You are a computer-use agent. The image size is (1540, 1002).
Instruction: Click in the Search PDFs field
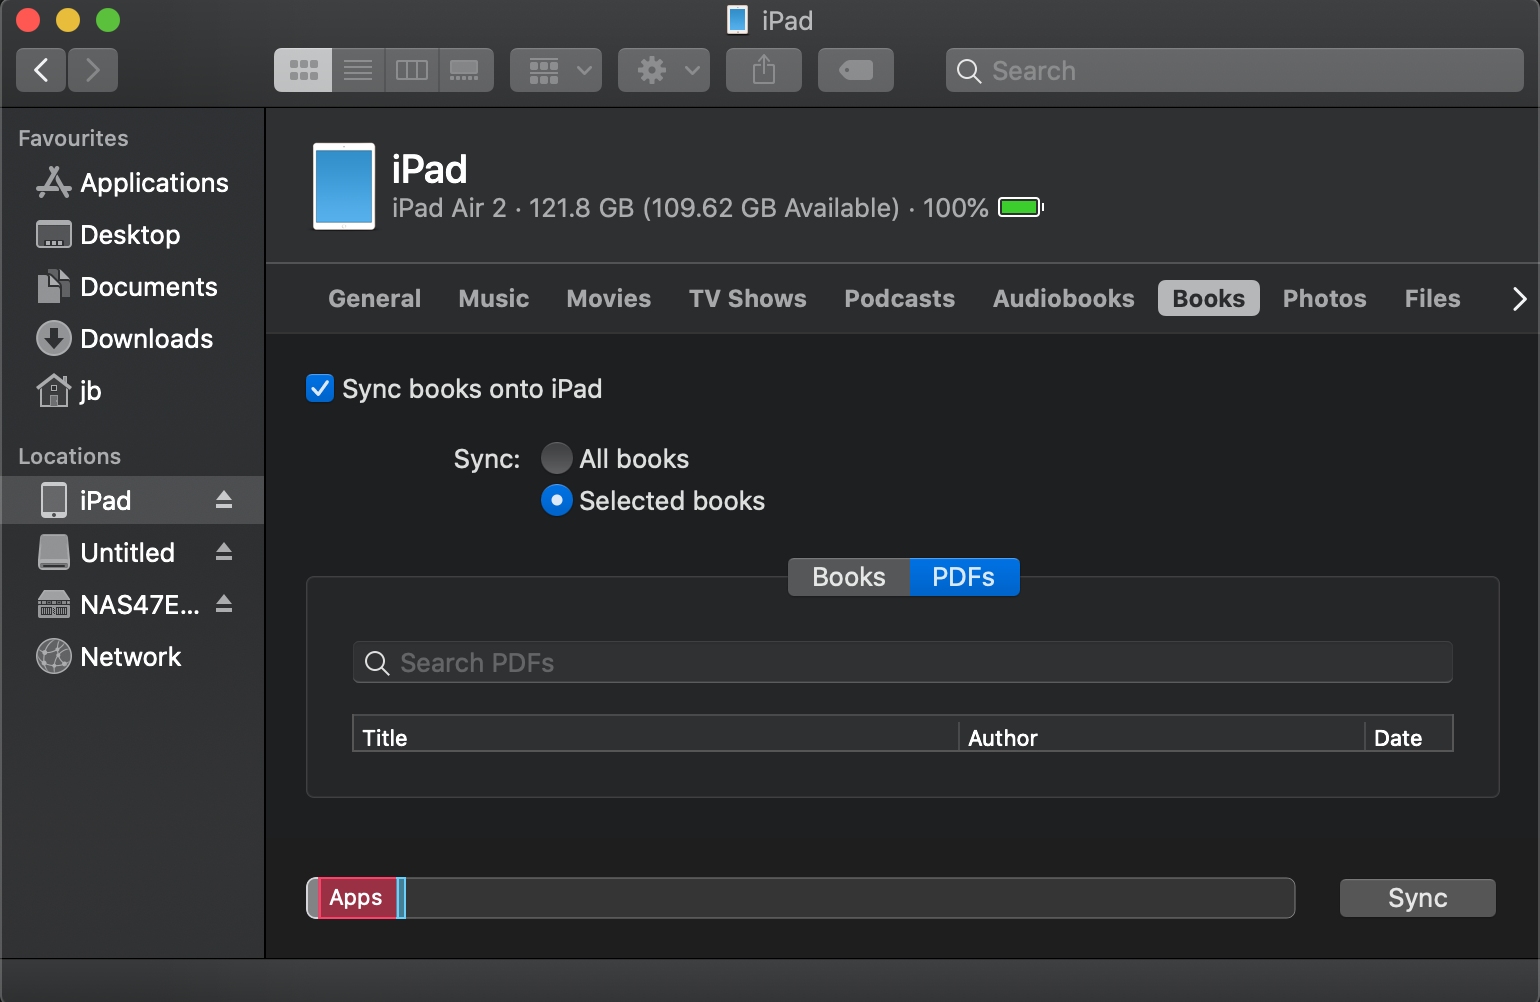903,662
